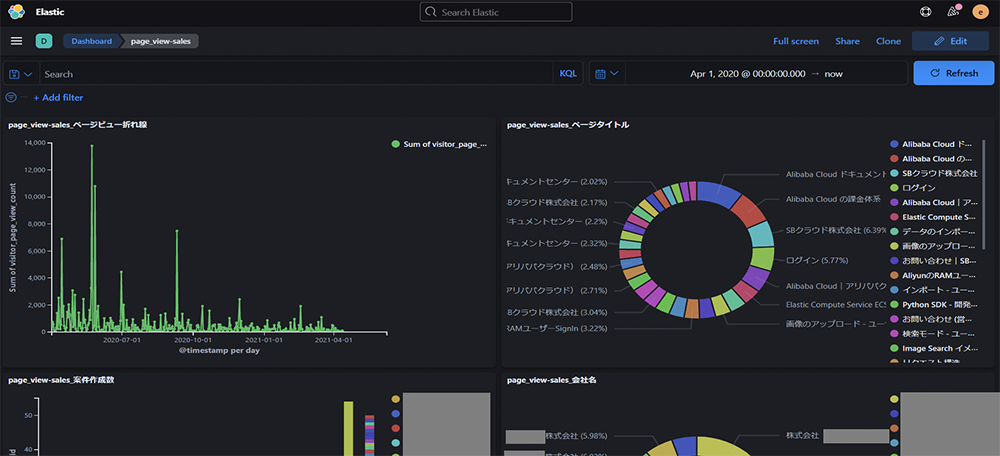Click + Add filter
Screen dimensions: 1000x456
(x=58, y=98)
